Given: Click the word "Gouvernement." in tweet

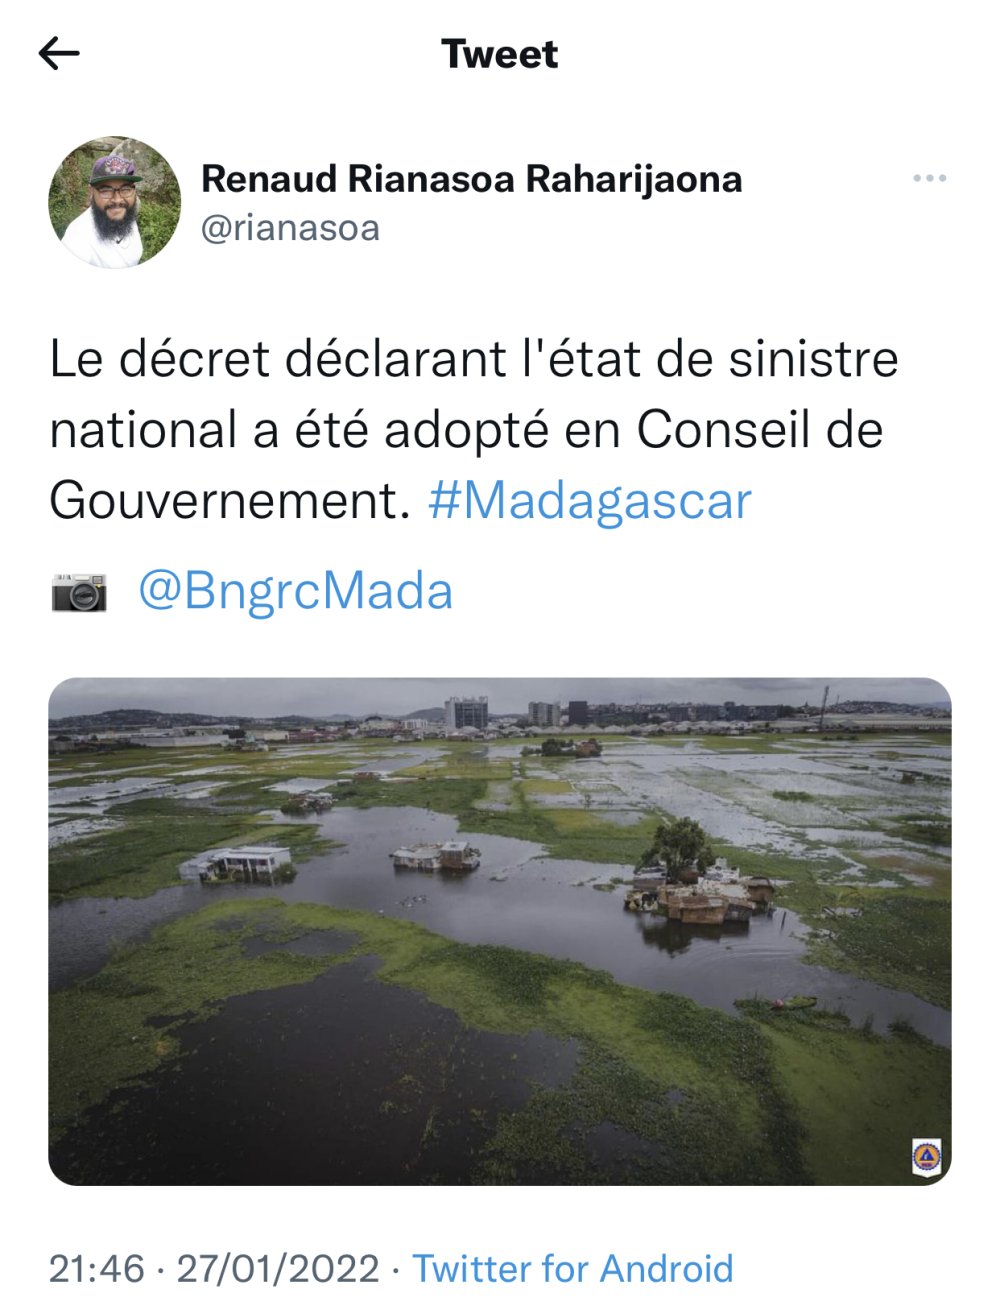Looking at the screenshot, I should tap(230, 501).
